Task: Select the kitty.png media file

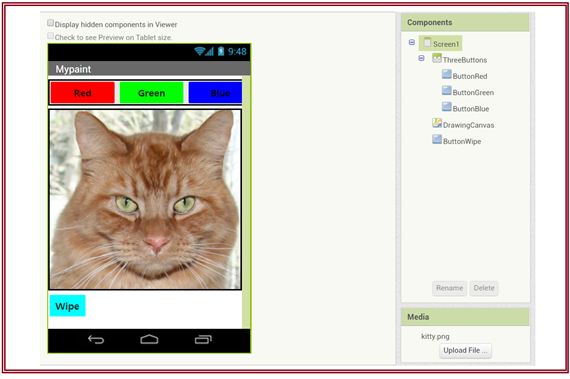Action: 435,336
